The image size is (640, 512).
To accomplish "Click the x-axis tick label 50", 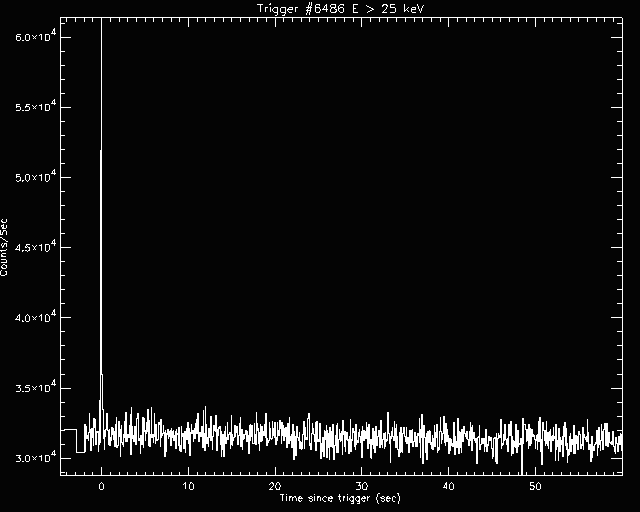I will click(x=535, y=486).
